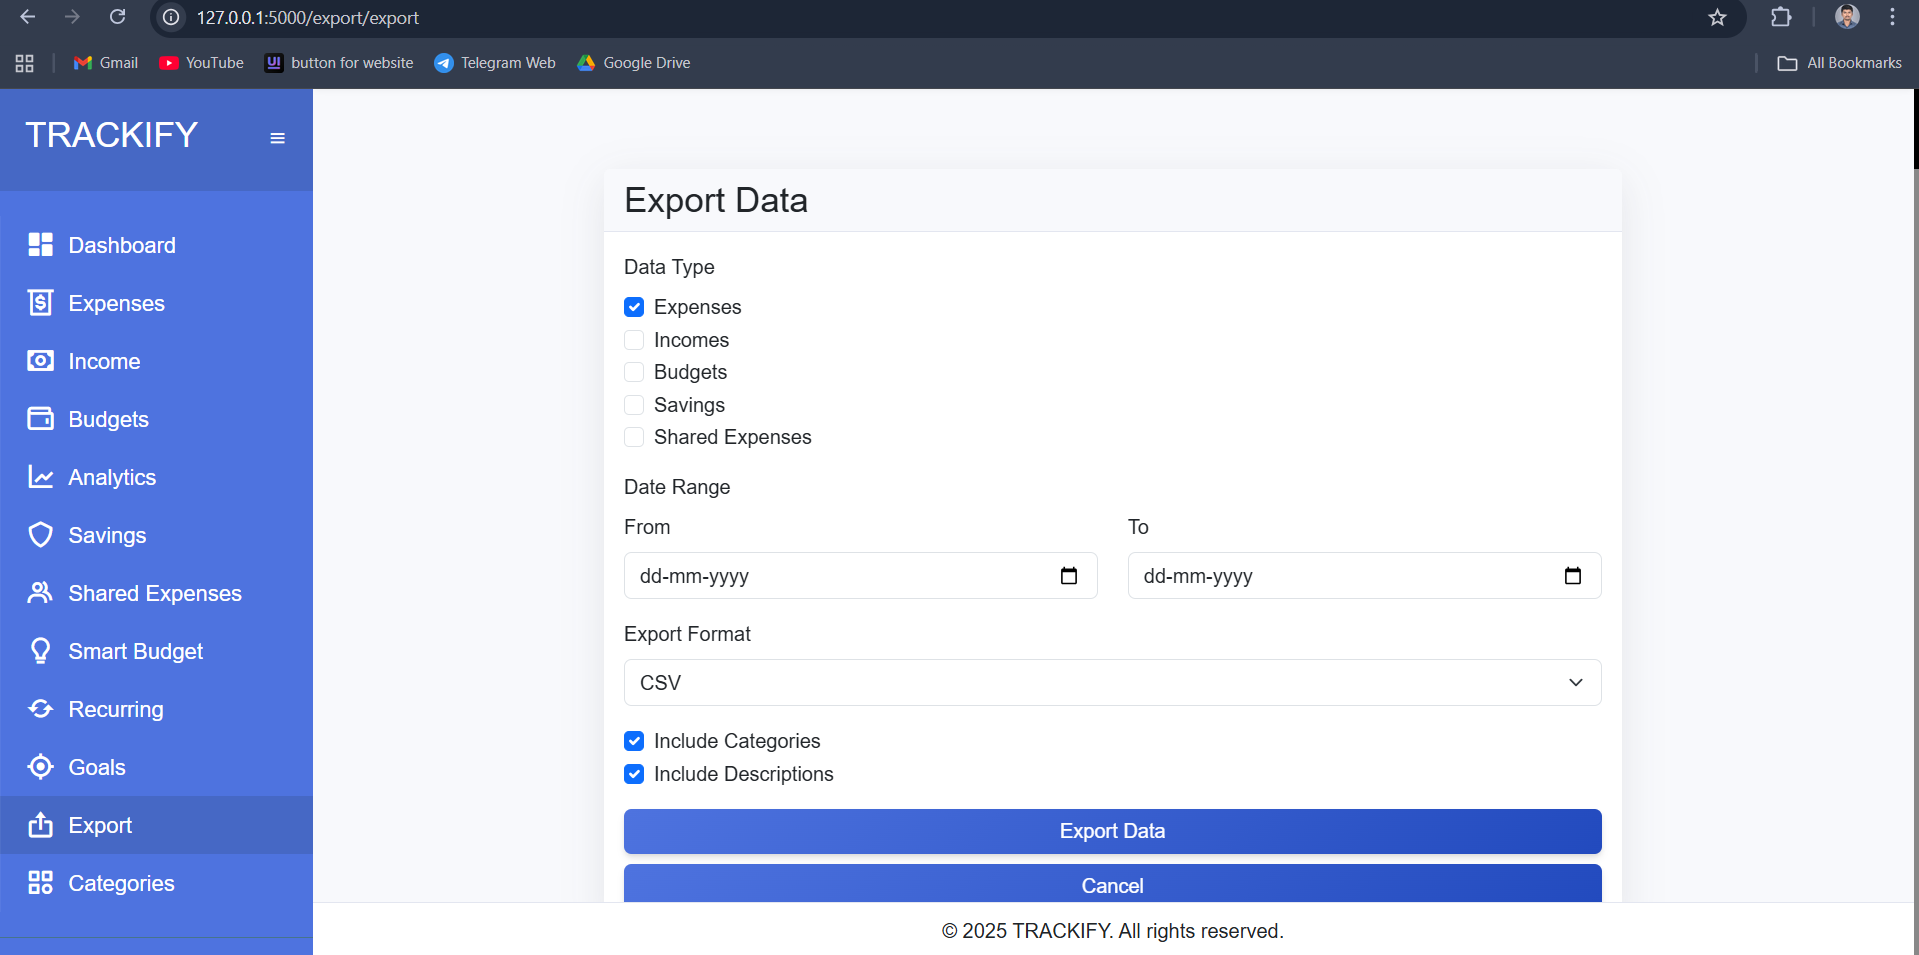Click the Savings shield icon in sidebar
1919x955 pixels.
point(40,535)
